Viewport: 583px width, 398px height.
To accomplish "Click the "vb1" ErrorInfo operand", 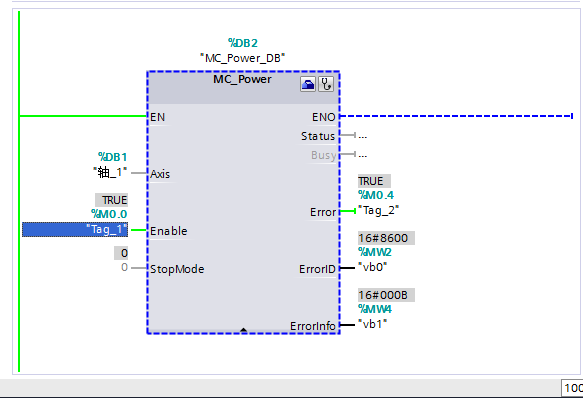I will pos(373,324).
